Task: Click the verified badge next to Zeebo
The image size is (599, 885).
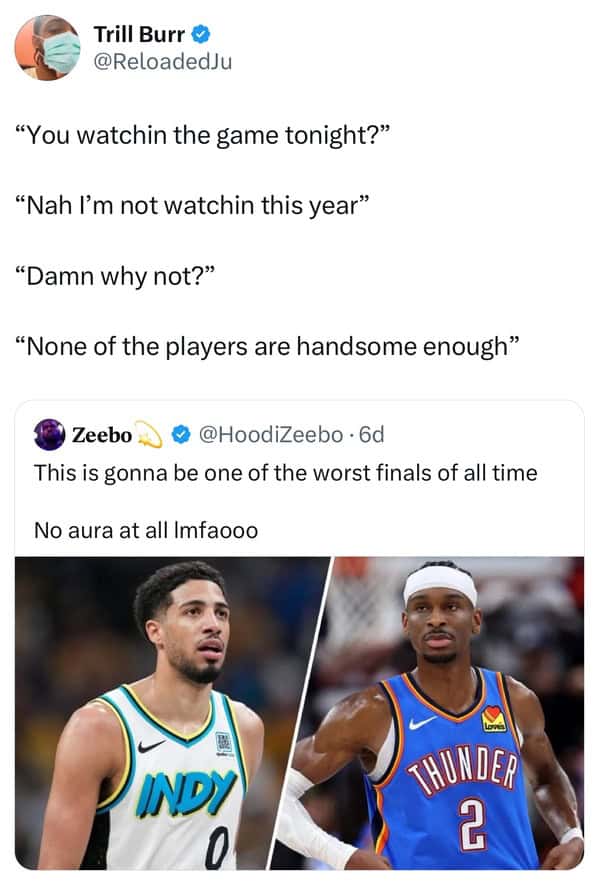Action: tap(180, 435)
